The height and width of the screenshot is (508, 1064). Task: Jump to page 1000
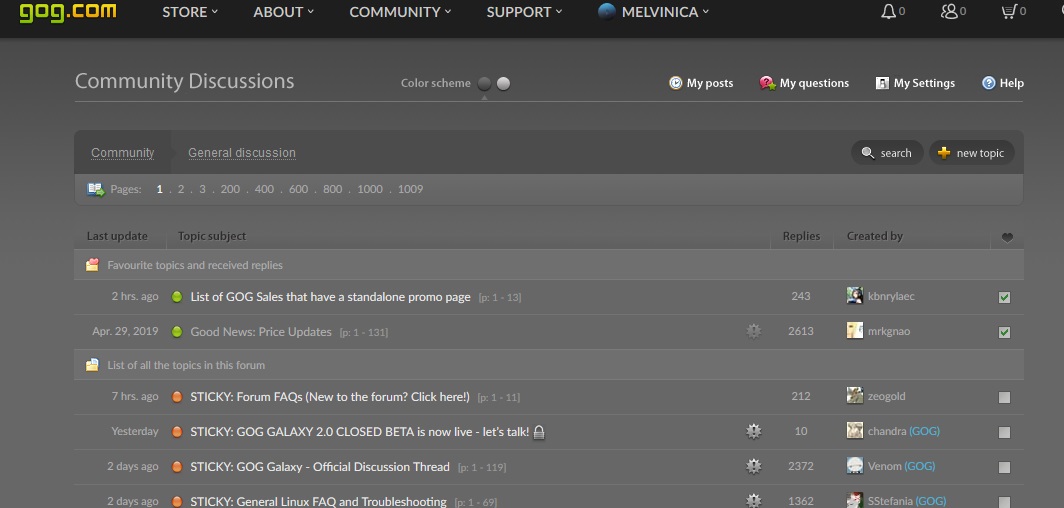pyautogui.click(x=370, y=189)
